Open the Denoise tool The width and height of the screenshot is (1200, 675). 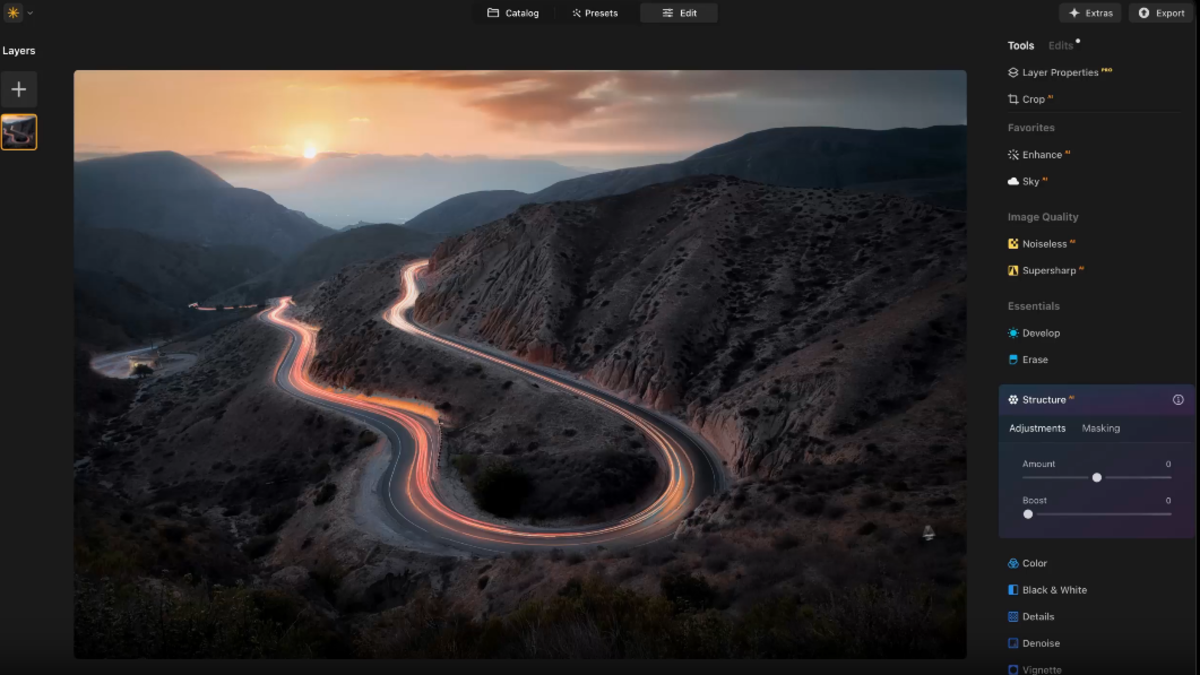(1040, 643)
